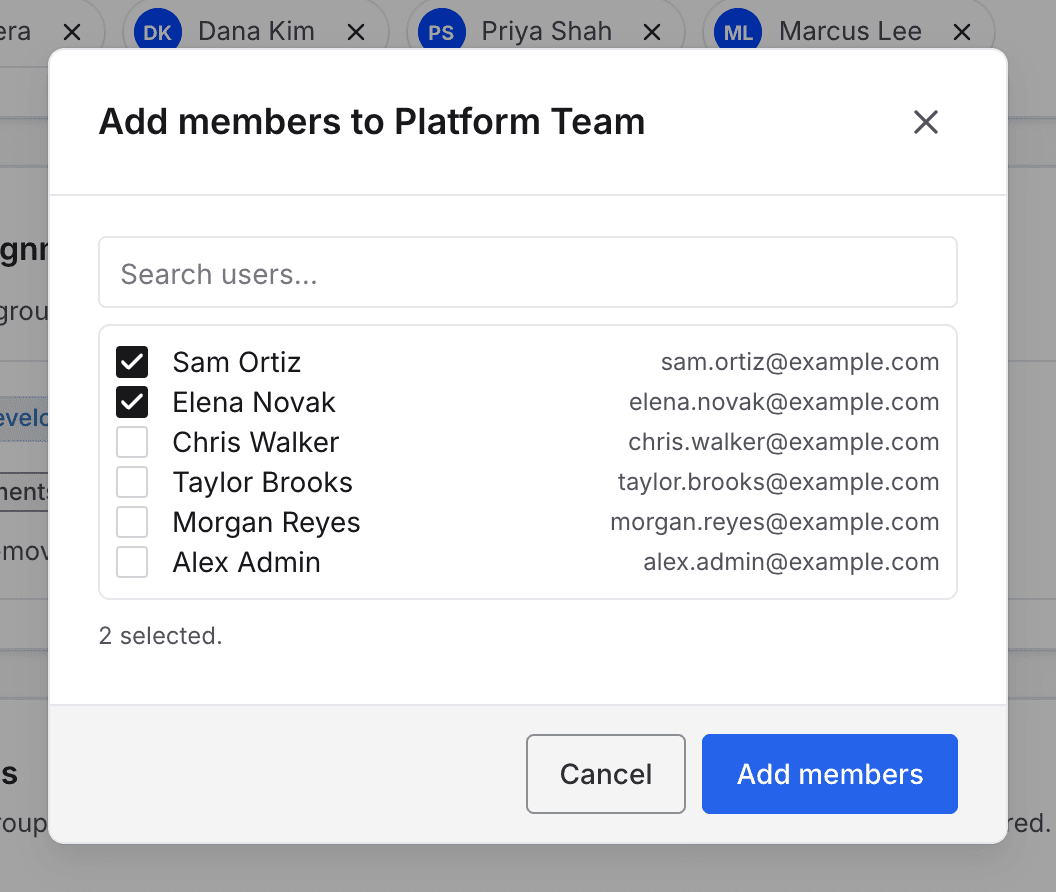Click elena.novak@example.com email
Viewport: 1056px width, 892px height.
point(784,402)
